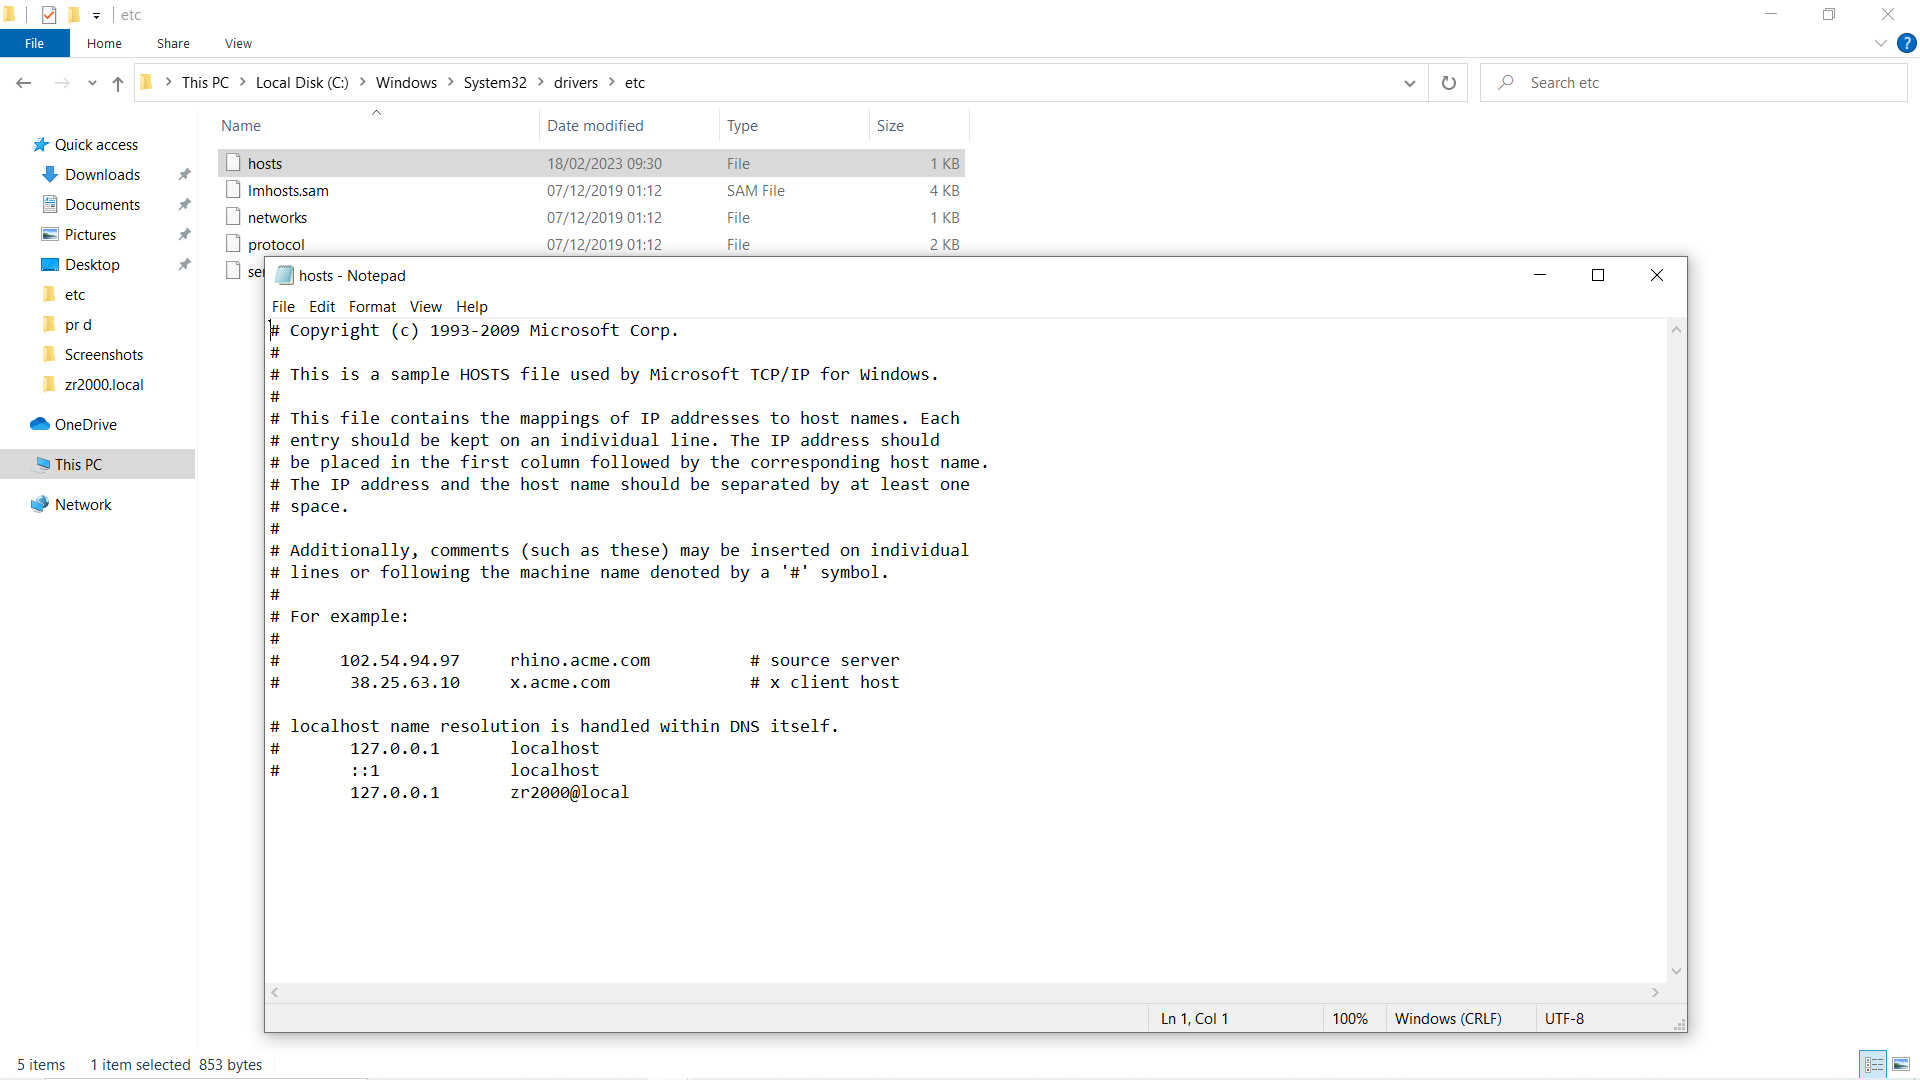Open Documents in navigation pane
This screenshot has width=1920, height=1080.
102,205
